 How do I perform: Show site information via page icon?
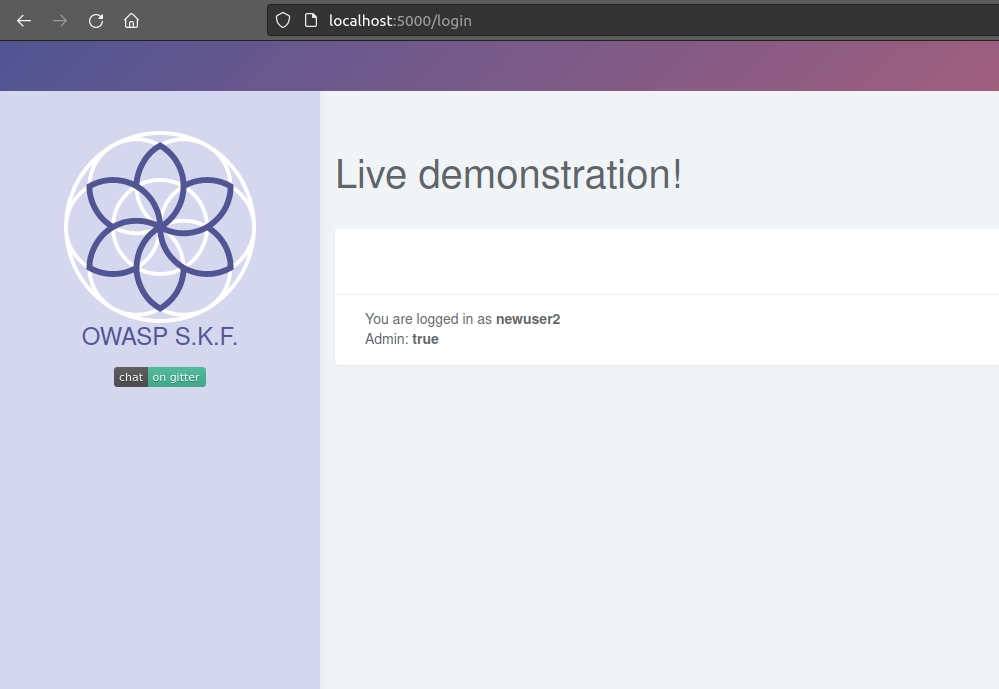(310, 20)
